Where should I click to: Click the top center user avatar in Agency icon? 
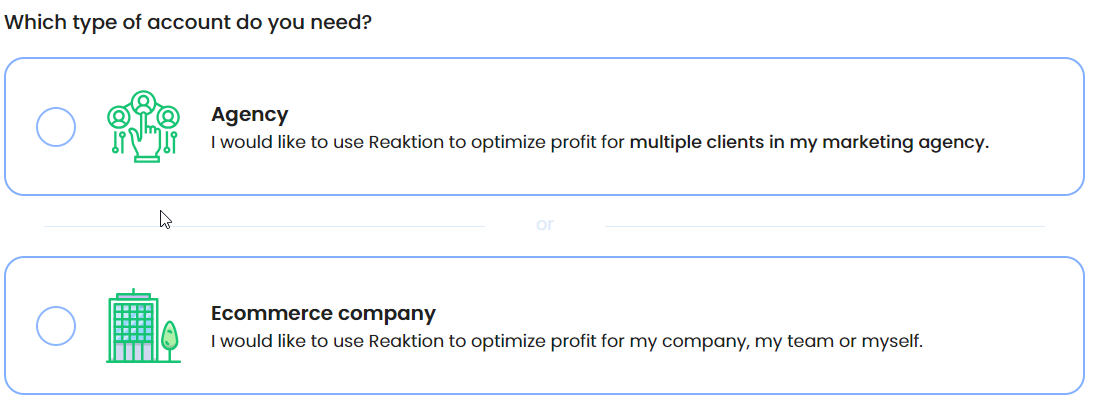143,103
